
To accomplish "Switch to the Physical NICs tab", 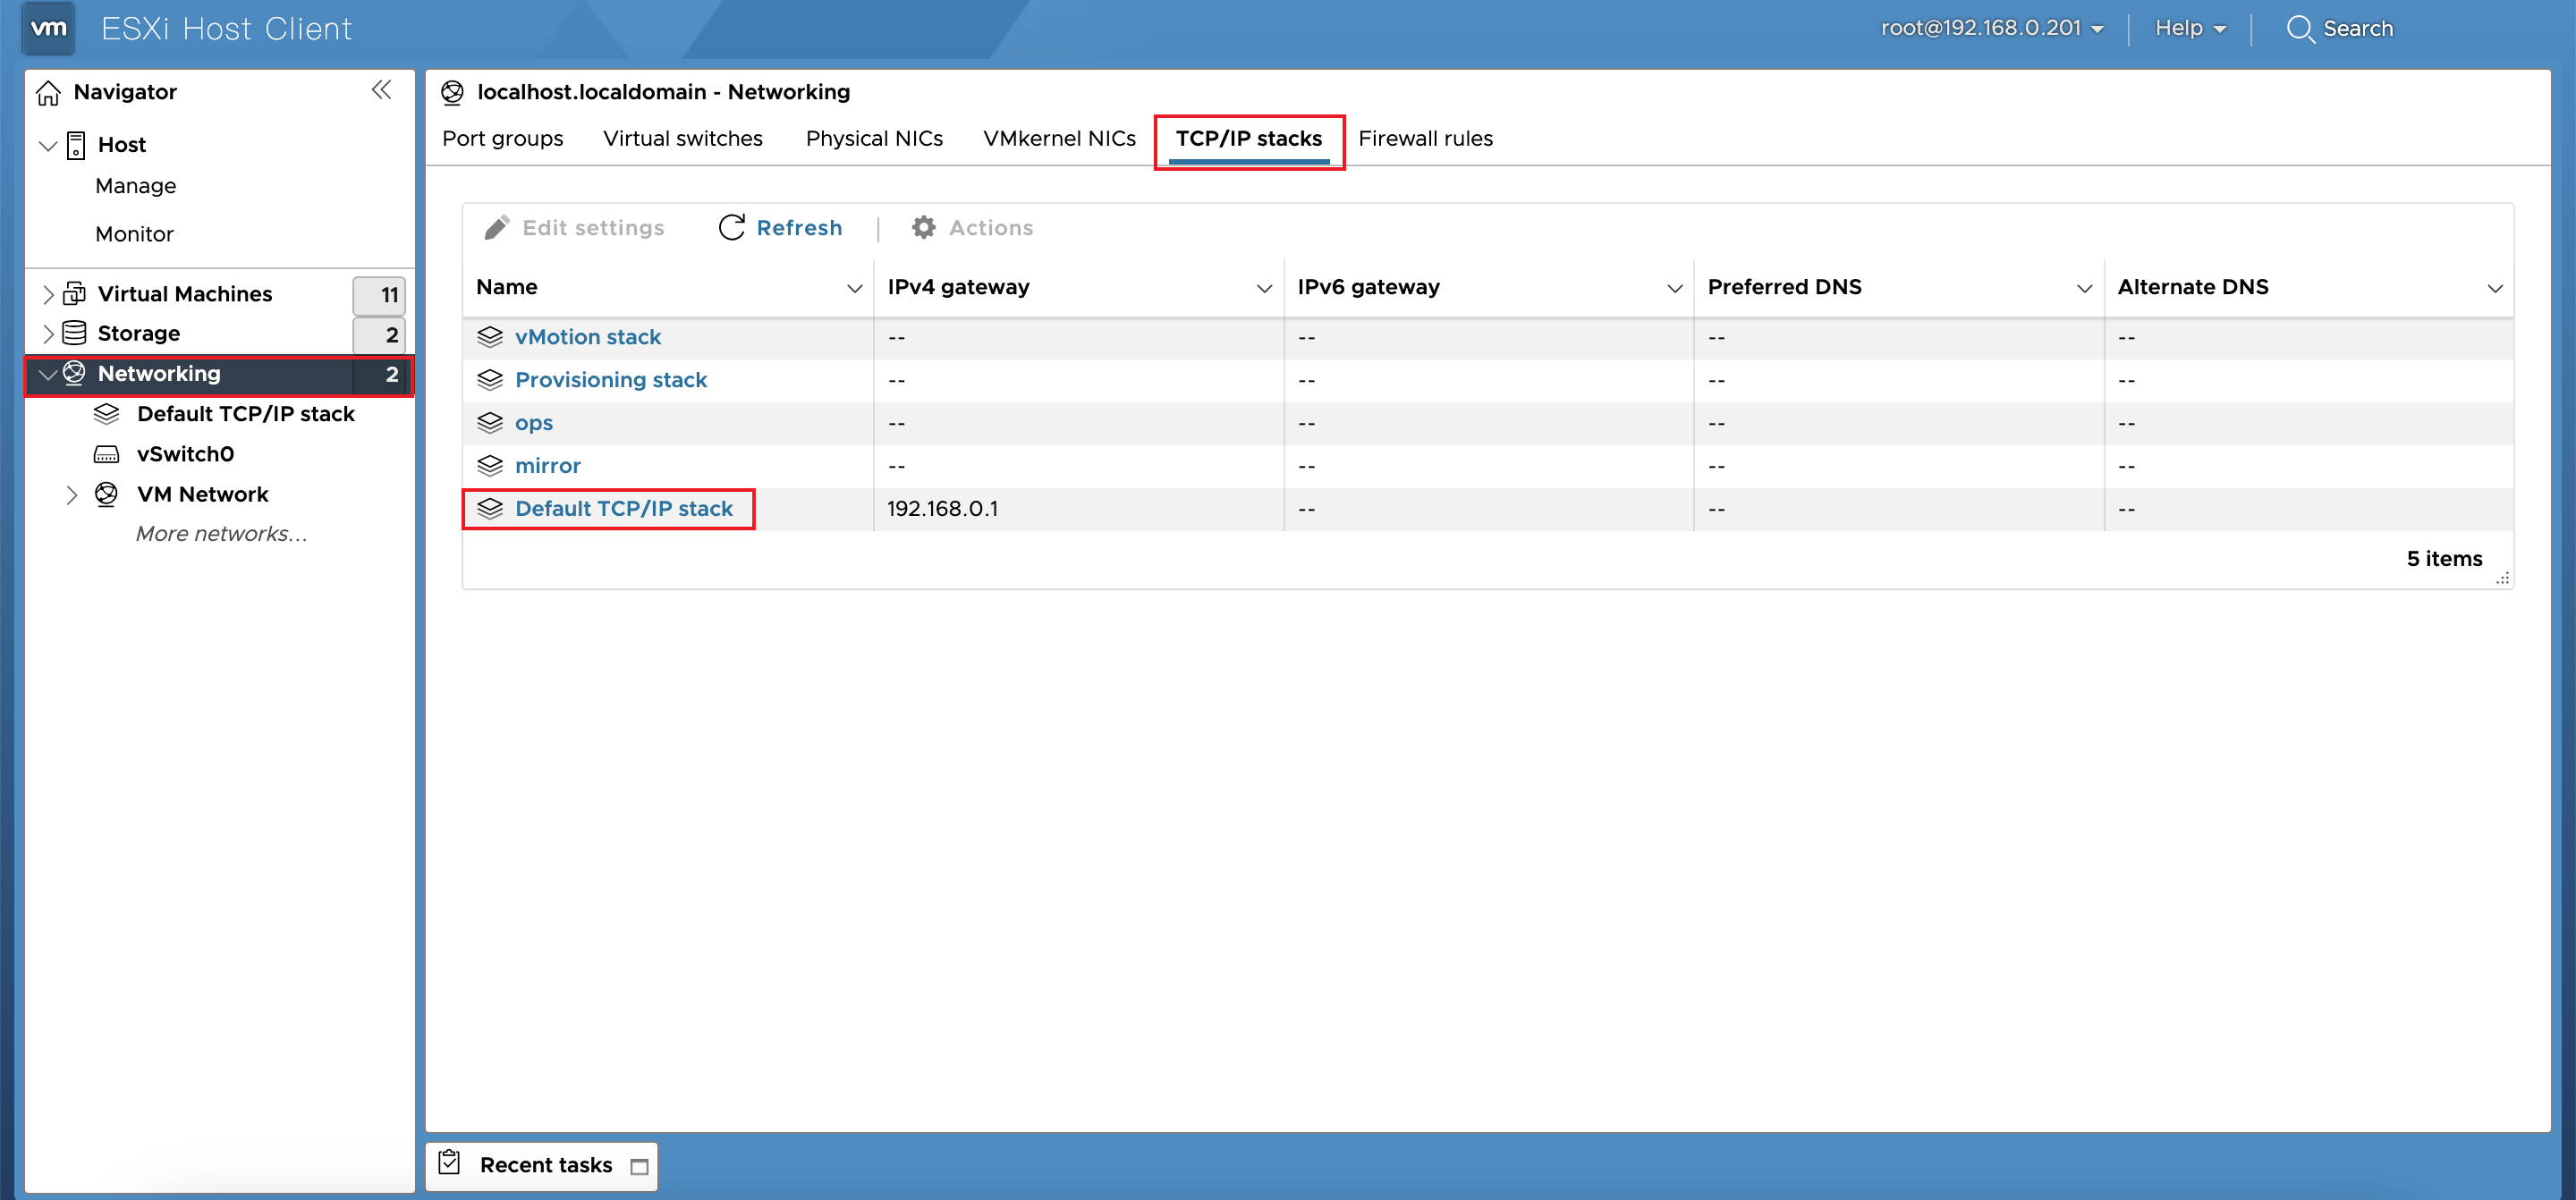I will tap(874, 139).
